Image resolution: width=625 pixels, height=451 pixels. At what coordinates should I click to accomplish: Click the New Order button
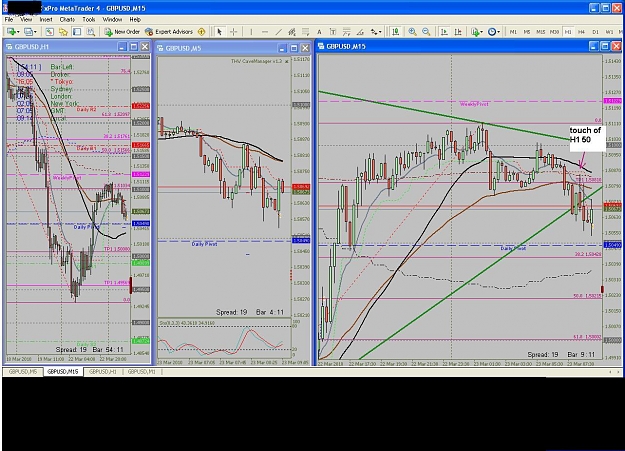point(122,32)
